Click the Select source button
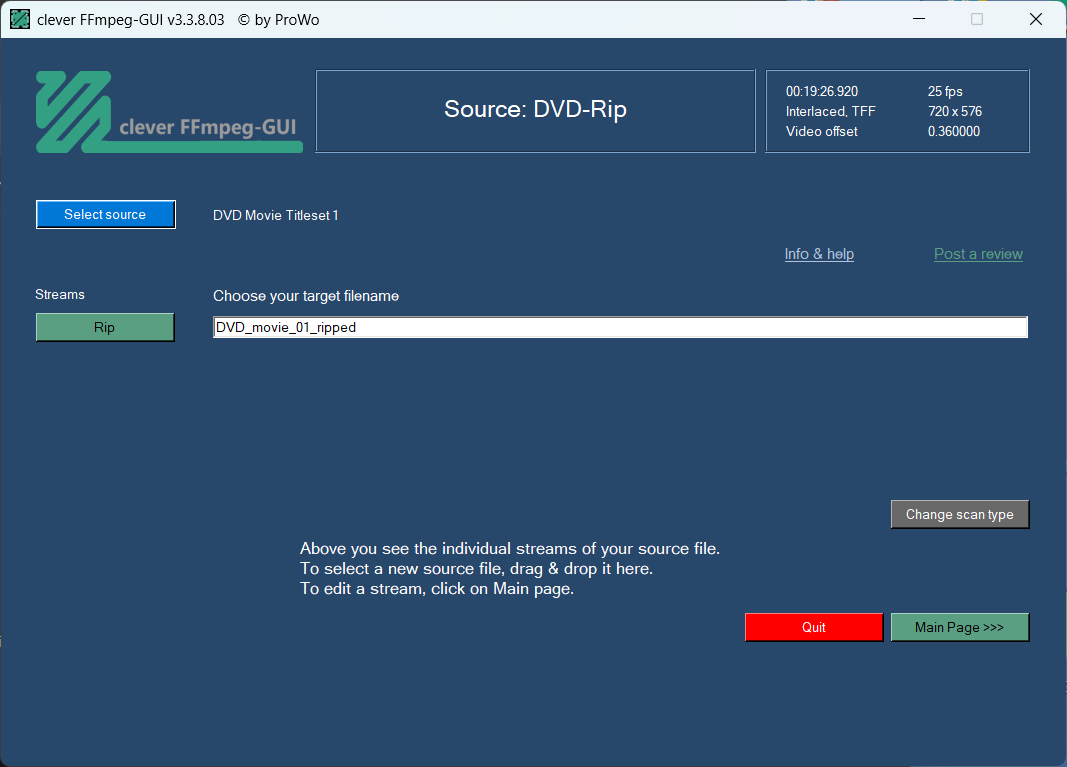1067x767 pixels. point(105,214)
